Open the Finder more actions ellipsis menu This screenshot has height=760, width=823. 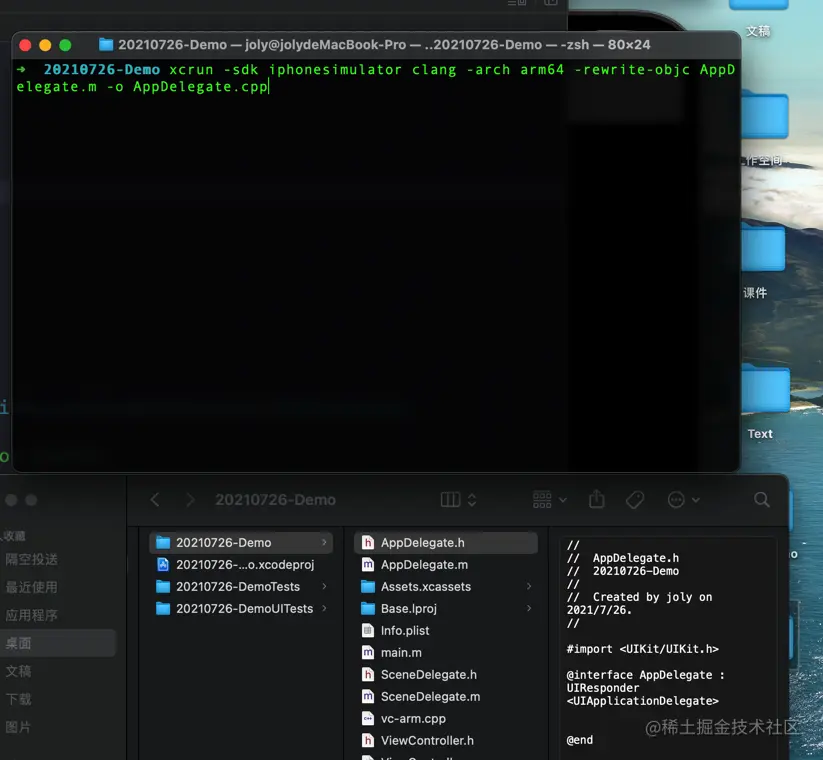[683, 500]
